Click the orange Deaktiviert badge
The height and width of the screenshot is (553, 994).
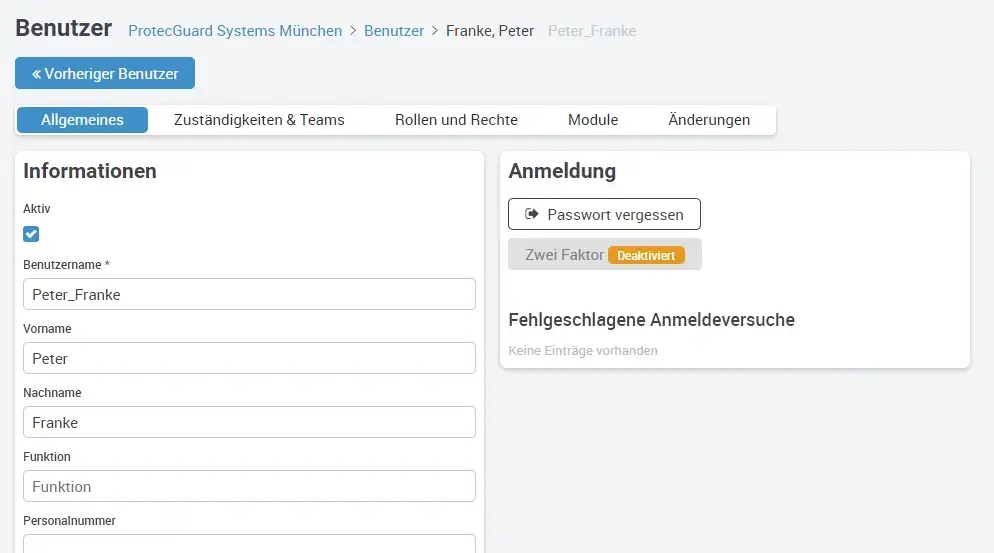(x=646, y=255)
